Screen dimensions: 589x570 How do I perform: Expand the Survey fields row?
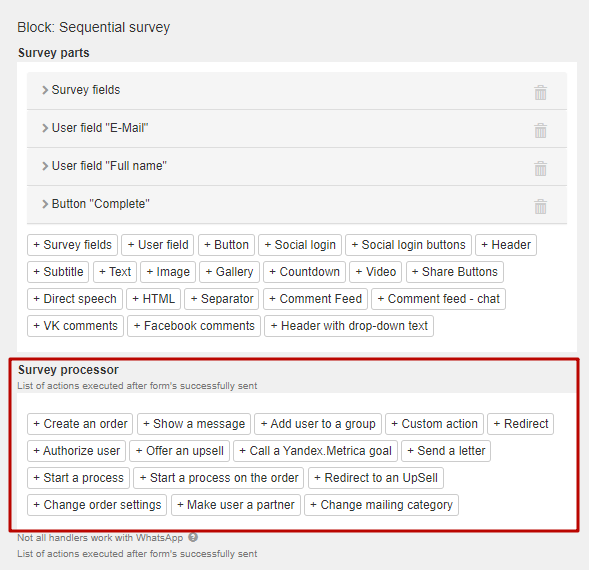[x=45, y=90]
